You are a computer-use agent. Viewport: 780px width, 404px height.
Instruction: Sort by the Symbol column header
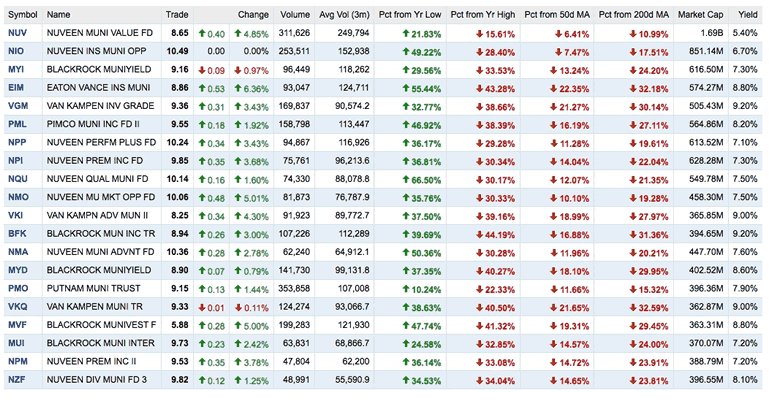coord(23,15)
